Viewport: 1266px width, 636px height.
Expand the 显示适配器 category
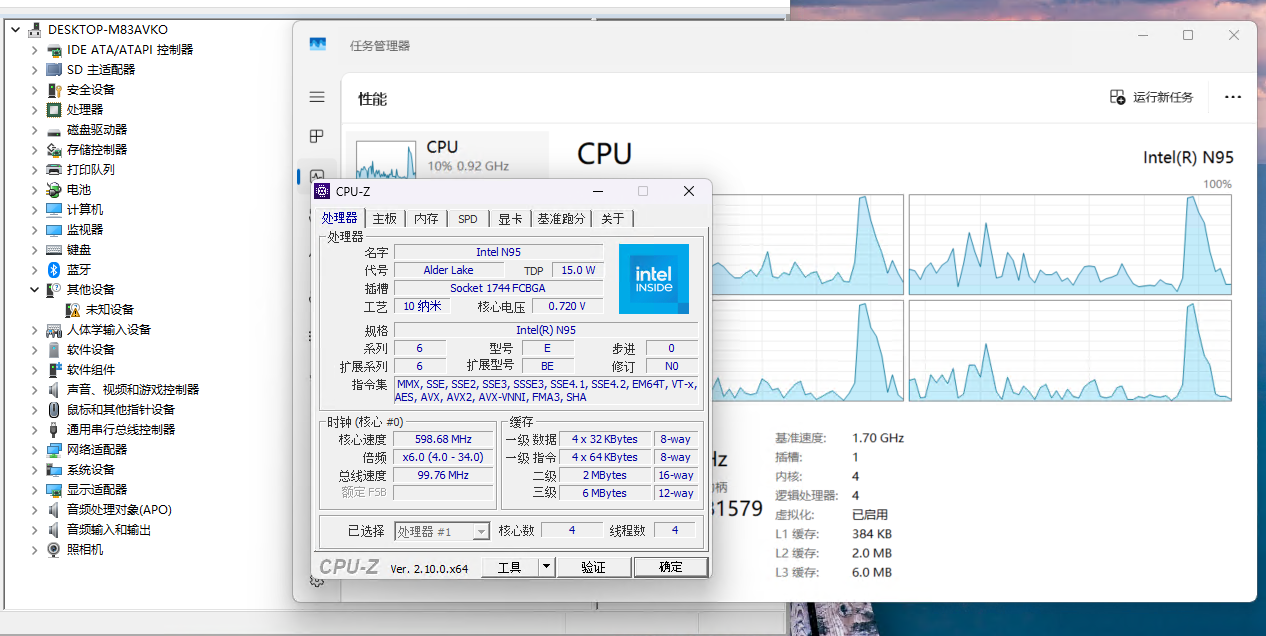click(34, 489)
